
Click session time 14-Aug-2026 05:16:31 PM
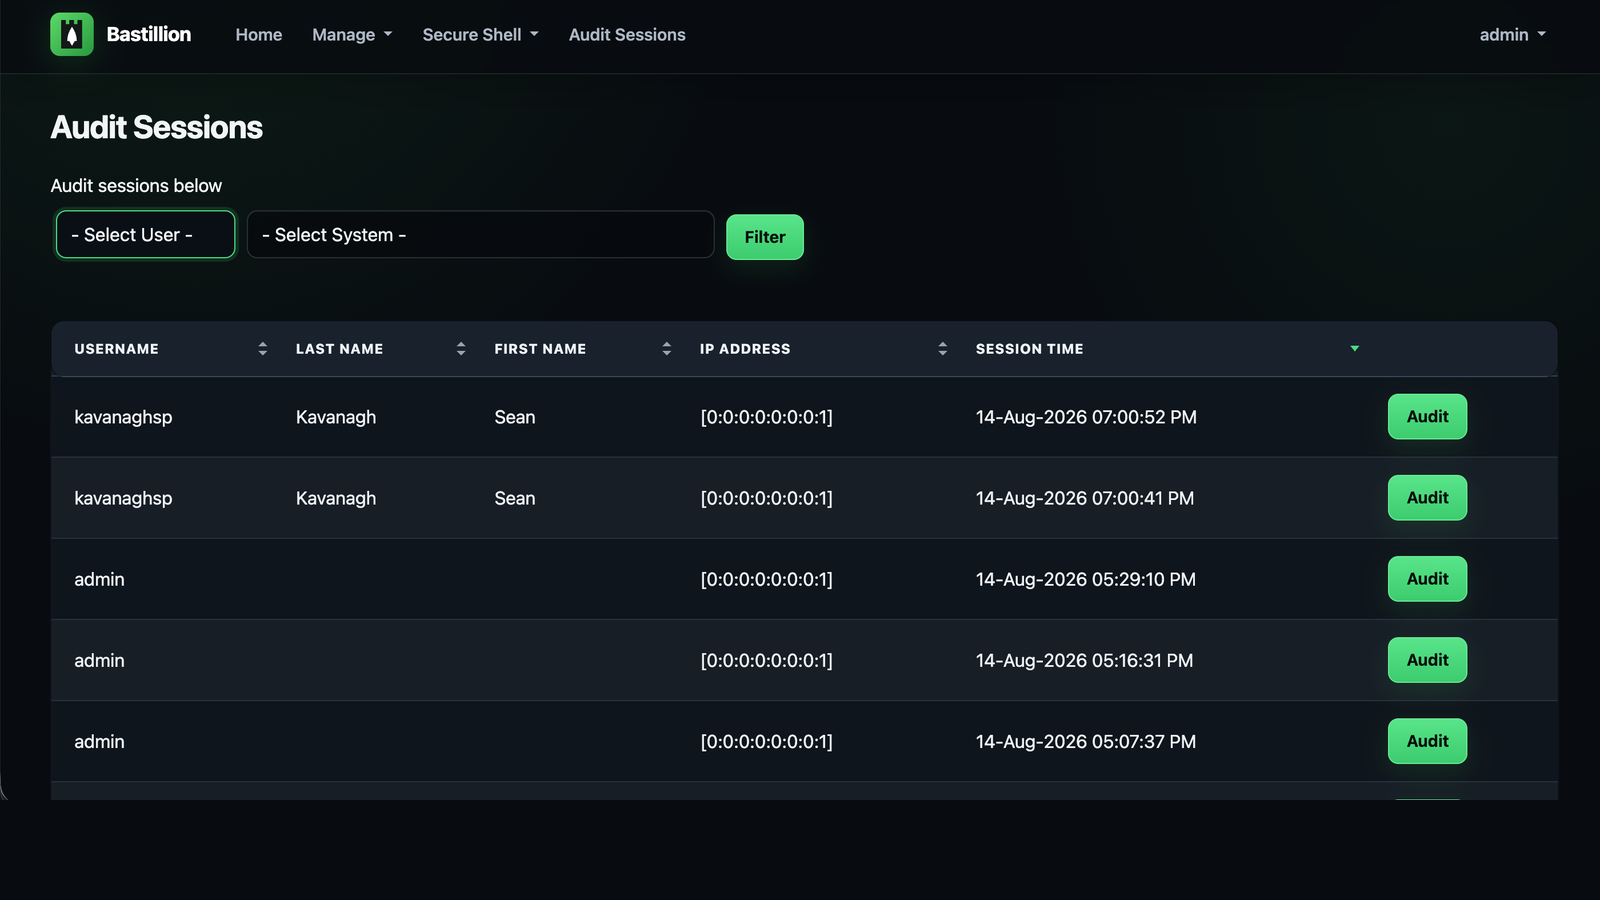[1084, 660]
